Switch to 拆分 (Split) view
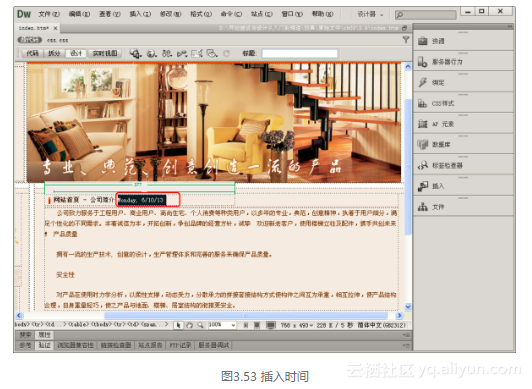Viewport: 532px width, 389px height. click(x=54, y=54)
